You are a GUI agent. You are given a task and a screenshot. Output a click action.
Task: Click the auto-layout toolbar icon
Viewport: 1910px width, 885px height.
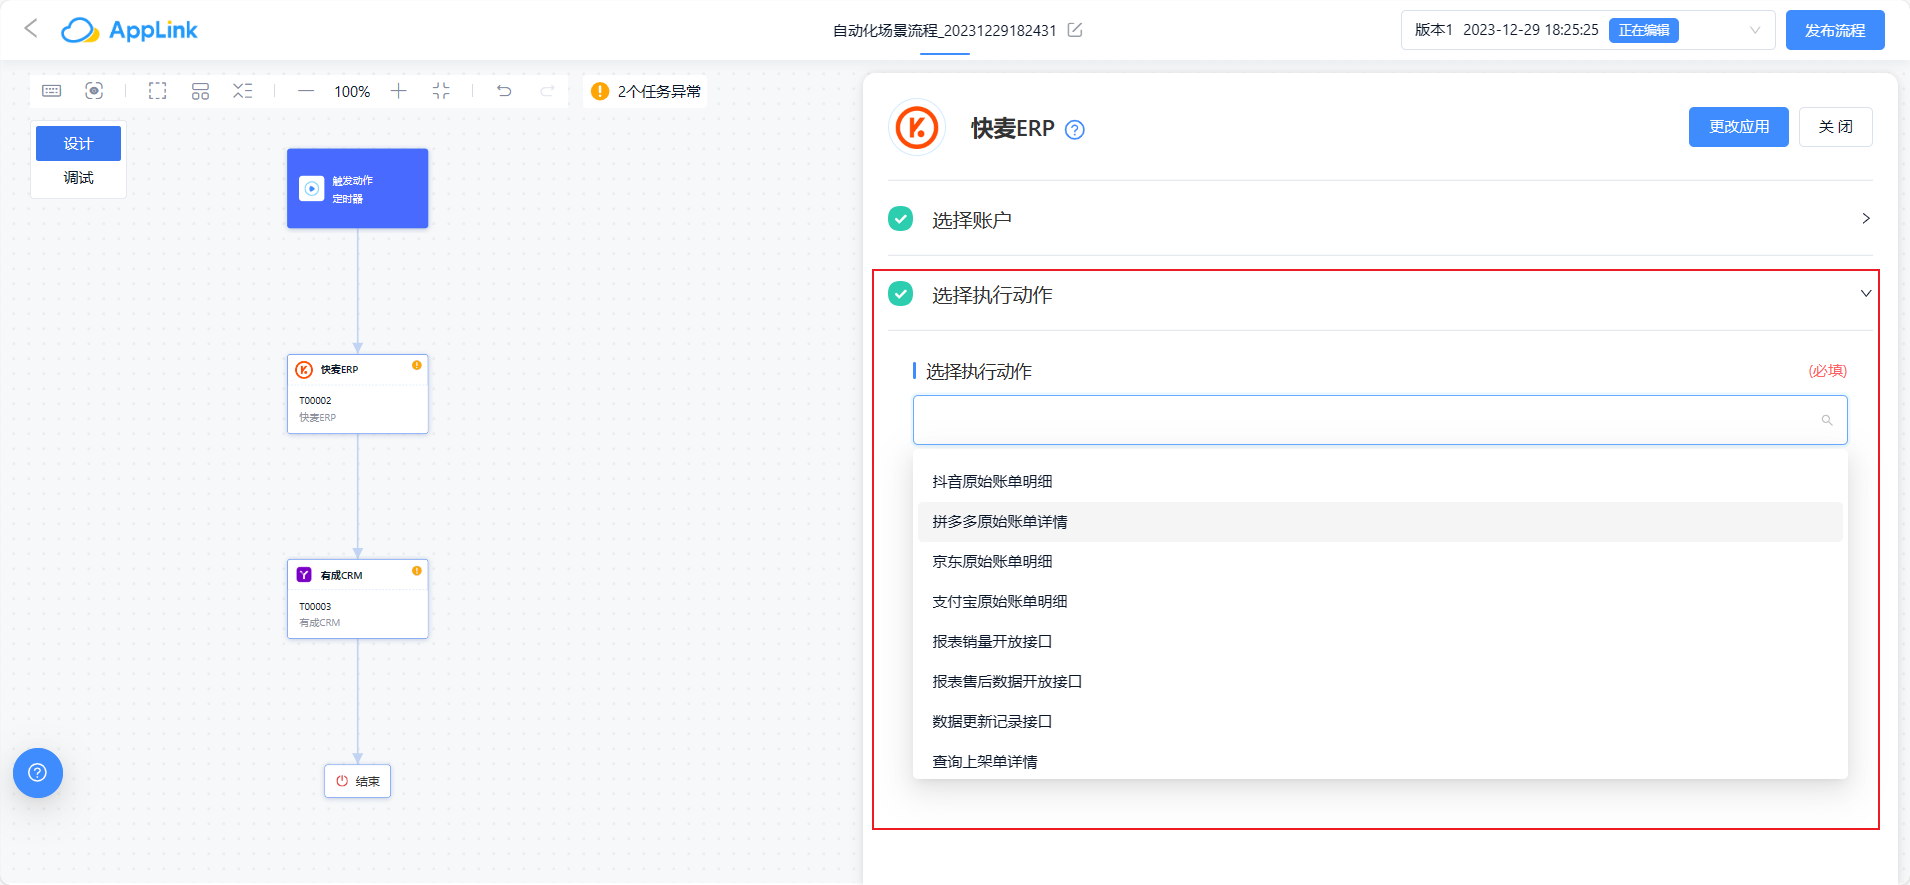click(x=200, y=91)
